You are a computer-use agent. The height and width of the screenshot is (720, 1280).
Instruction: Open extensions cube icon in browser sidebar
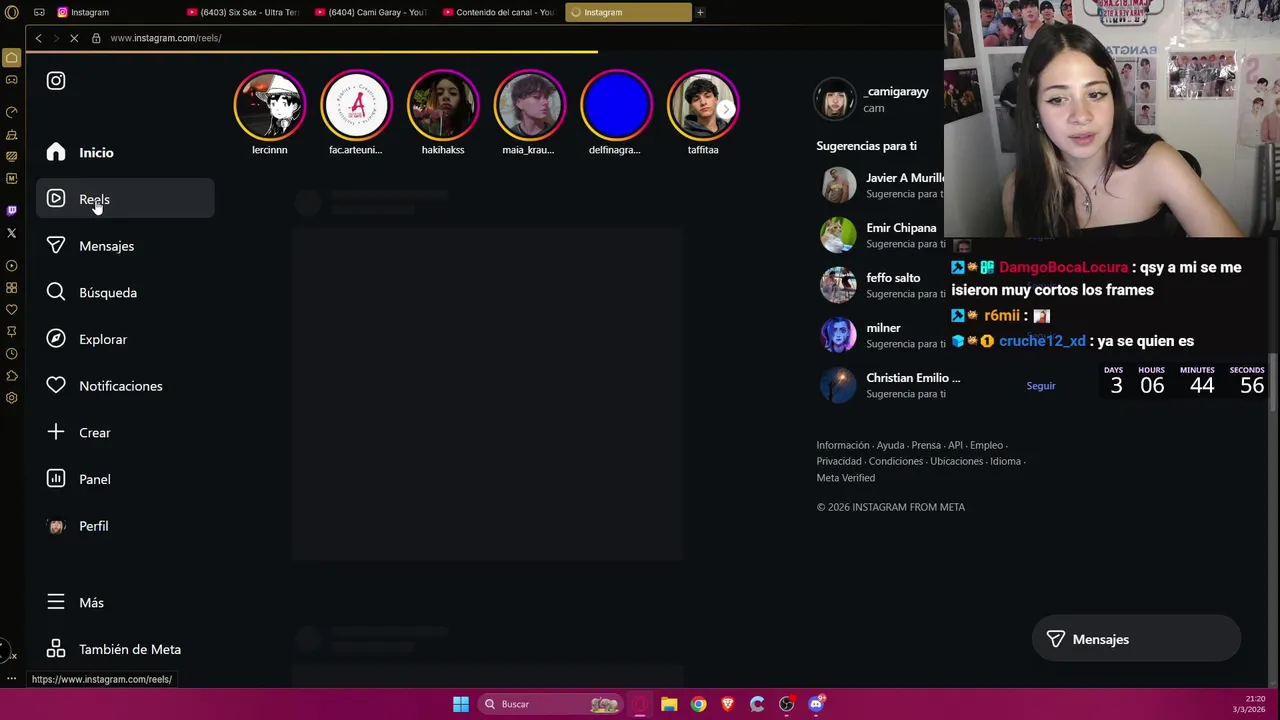[x=12, y=375]
